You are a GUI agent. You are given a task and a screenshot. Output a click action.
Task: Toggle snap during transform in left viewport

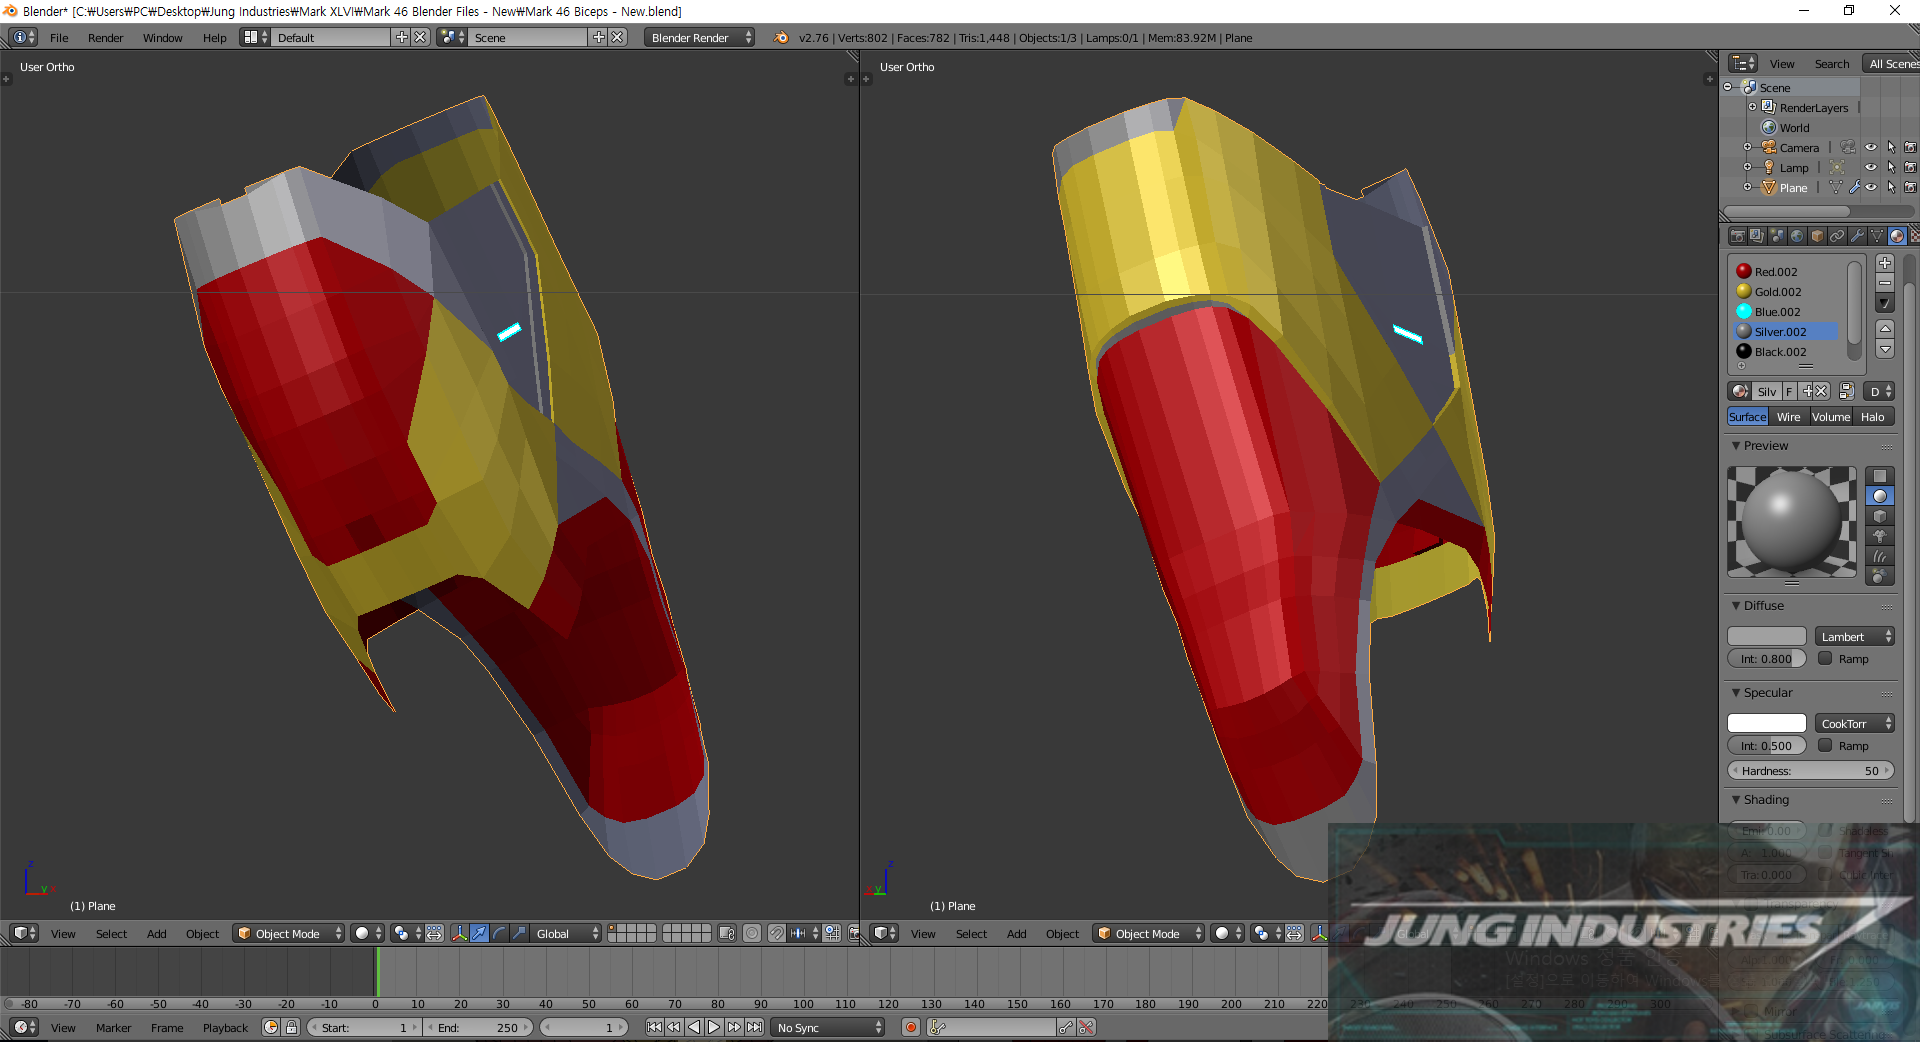pyautogui.click(x=776, y=933)
